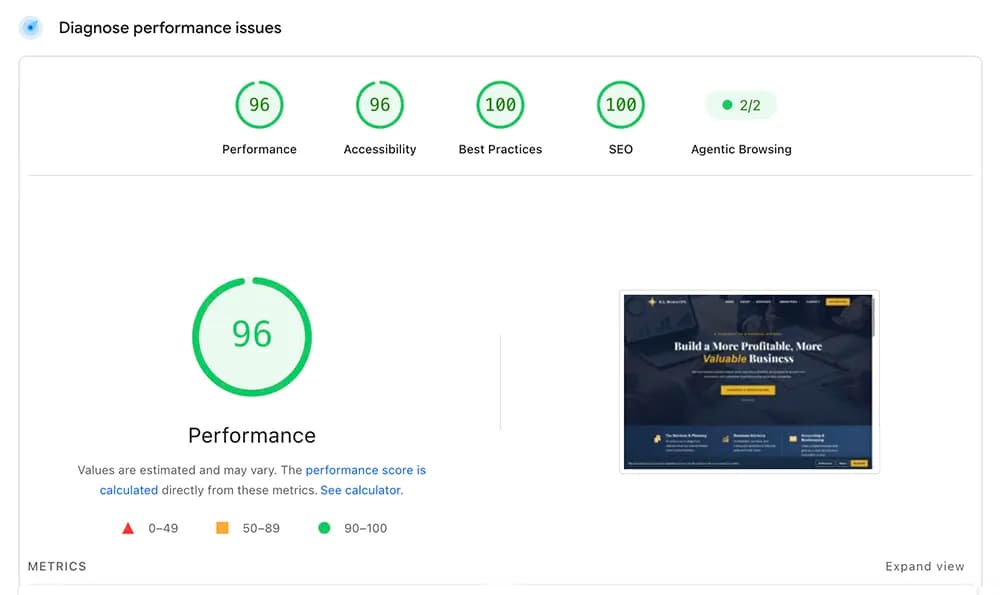Click the Expand view toggle
This screenshot has width=1000, height=595.
(x=924, y=566)
